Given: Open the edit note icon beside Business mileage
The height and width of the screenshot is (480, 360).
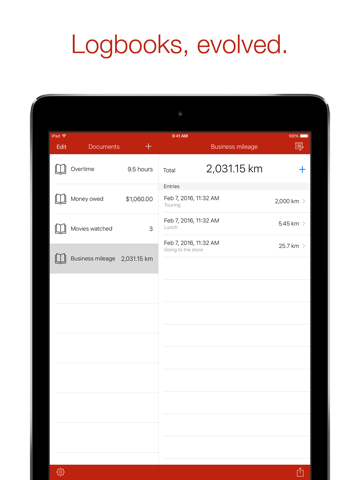Looking at the screenshot, I should (x=299, y=146).
